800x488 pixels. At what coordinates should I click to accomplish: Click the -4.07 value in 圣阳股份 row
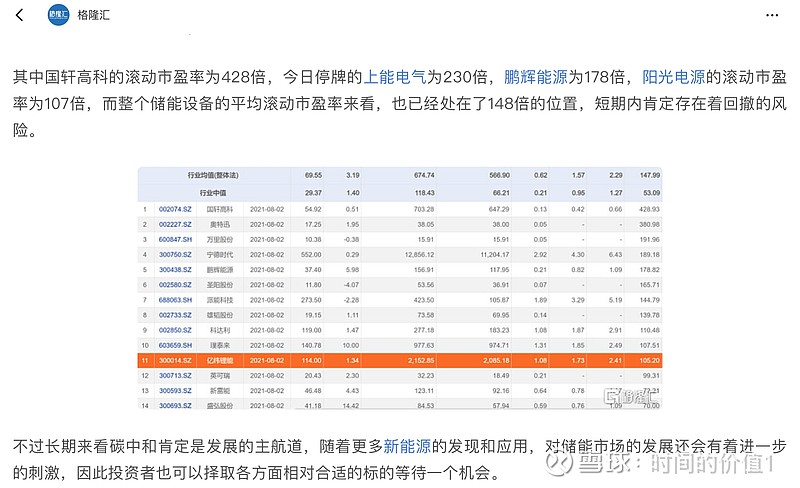[352, 285]
